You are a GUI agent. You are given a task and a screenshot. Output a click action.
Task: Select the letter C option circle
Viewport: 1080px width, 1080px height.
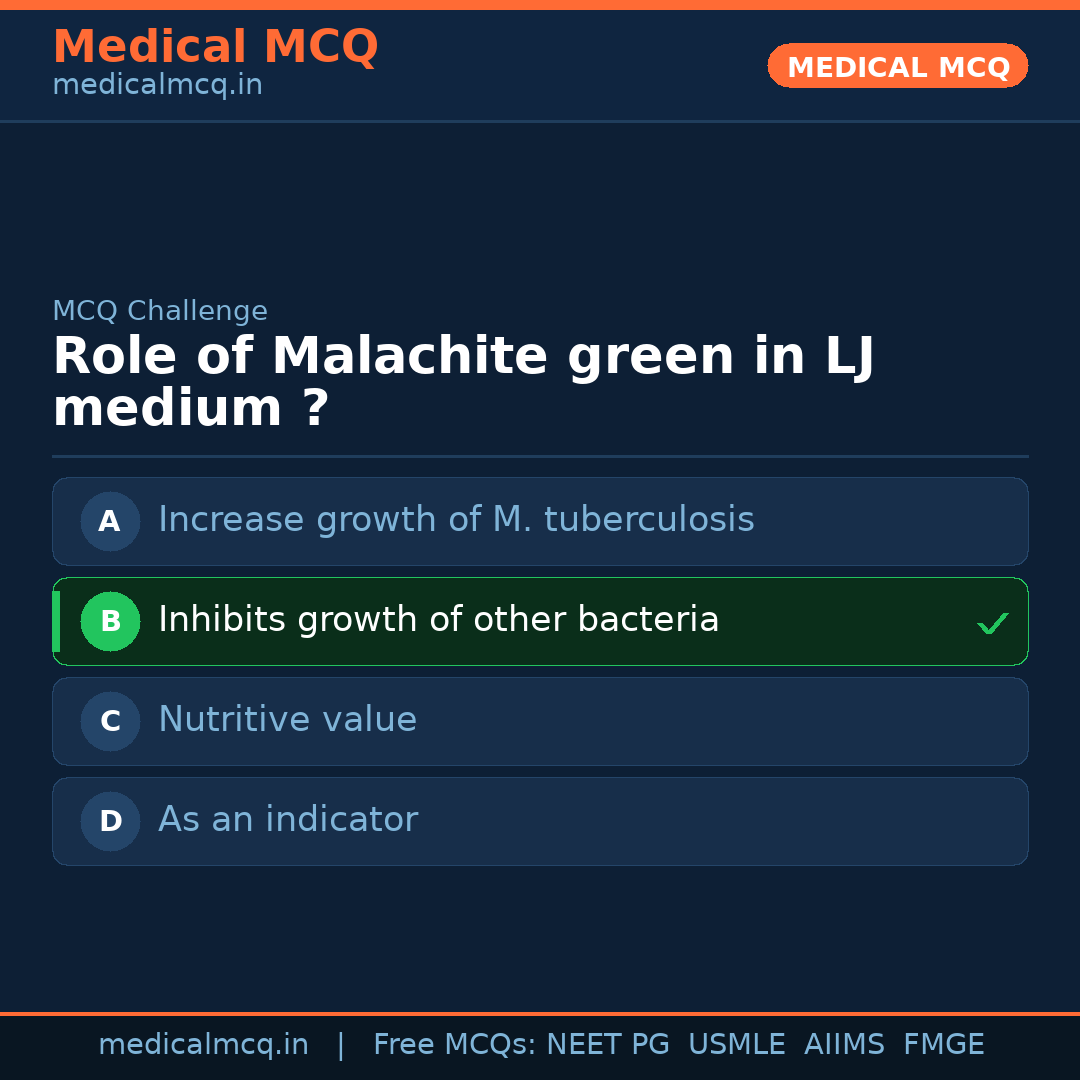pos(110,721)
